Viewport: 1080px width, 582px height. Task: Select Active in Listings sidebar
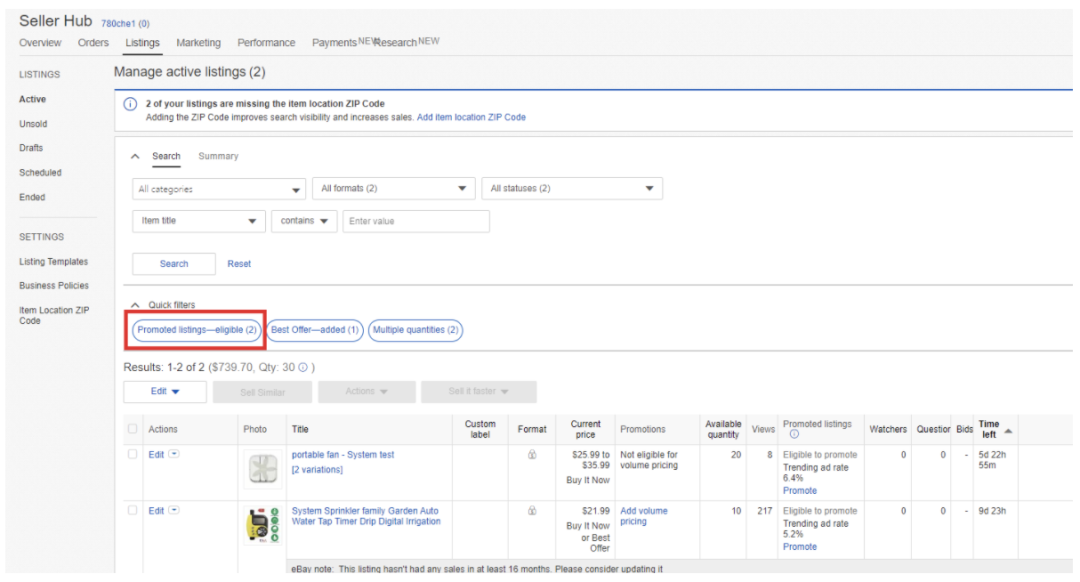coord(32,99)
